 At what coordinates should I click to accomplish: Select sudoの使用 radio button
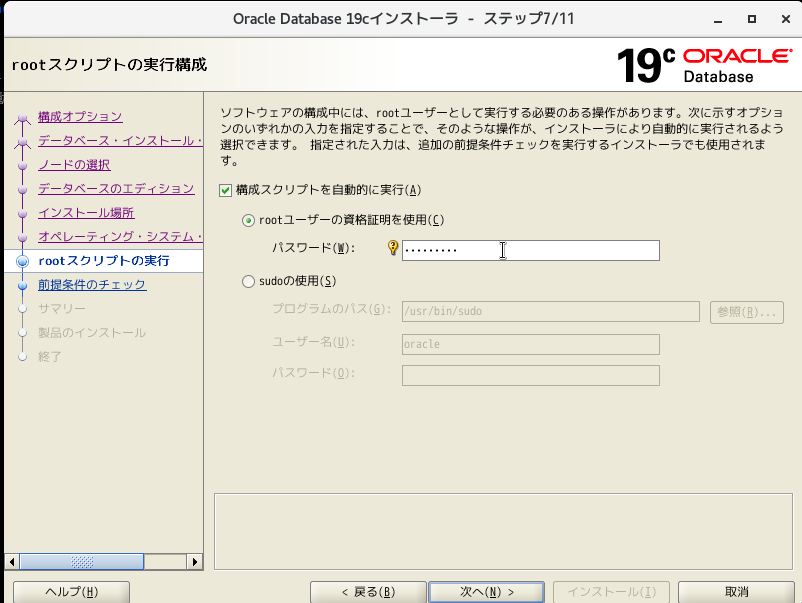click(x=248, y=281)
